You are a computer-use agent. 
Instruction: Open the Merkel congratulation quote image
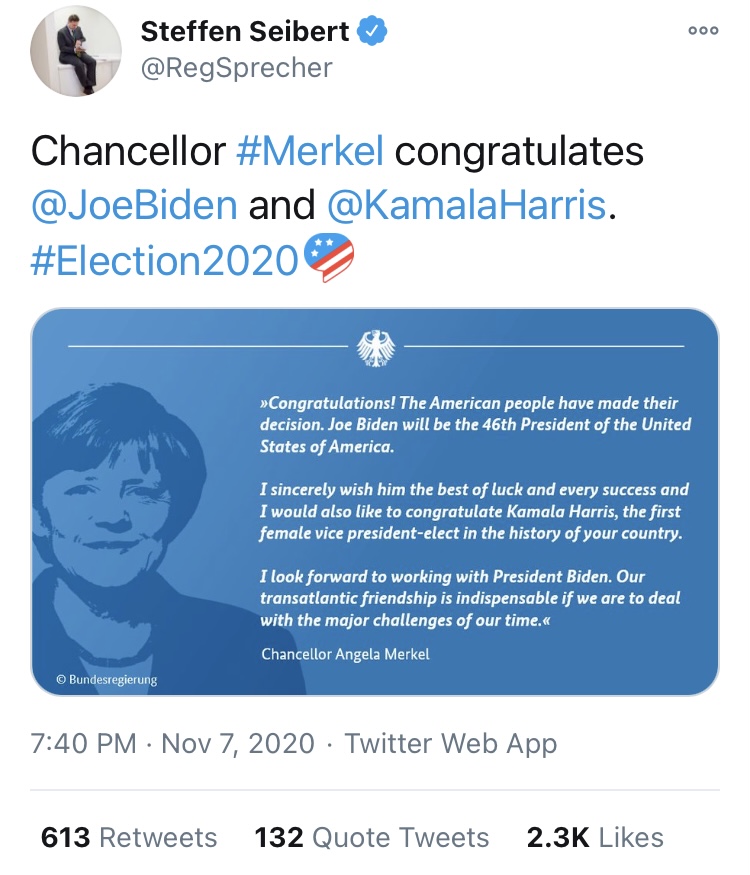click(x=375, y=502)
